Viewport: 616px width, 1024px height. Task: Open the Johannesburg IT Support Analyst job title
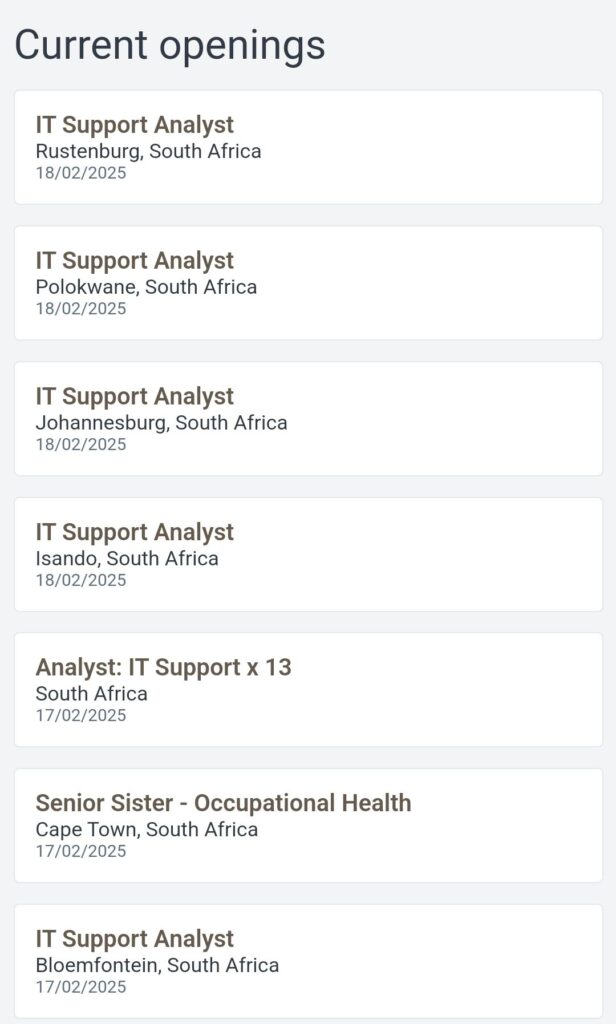point(134,397)
